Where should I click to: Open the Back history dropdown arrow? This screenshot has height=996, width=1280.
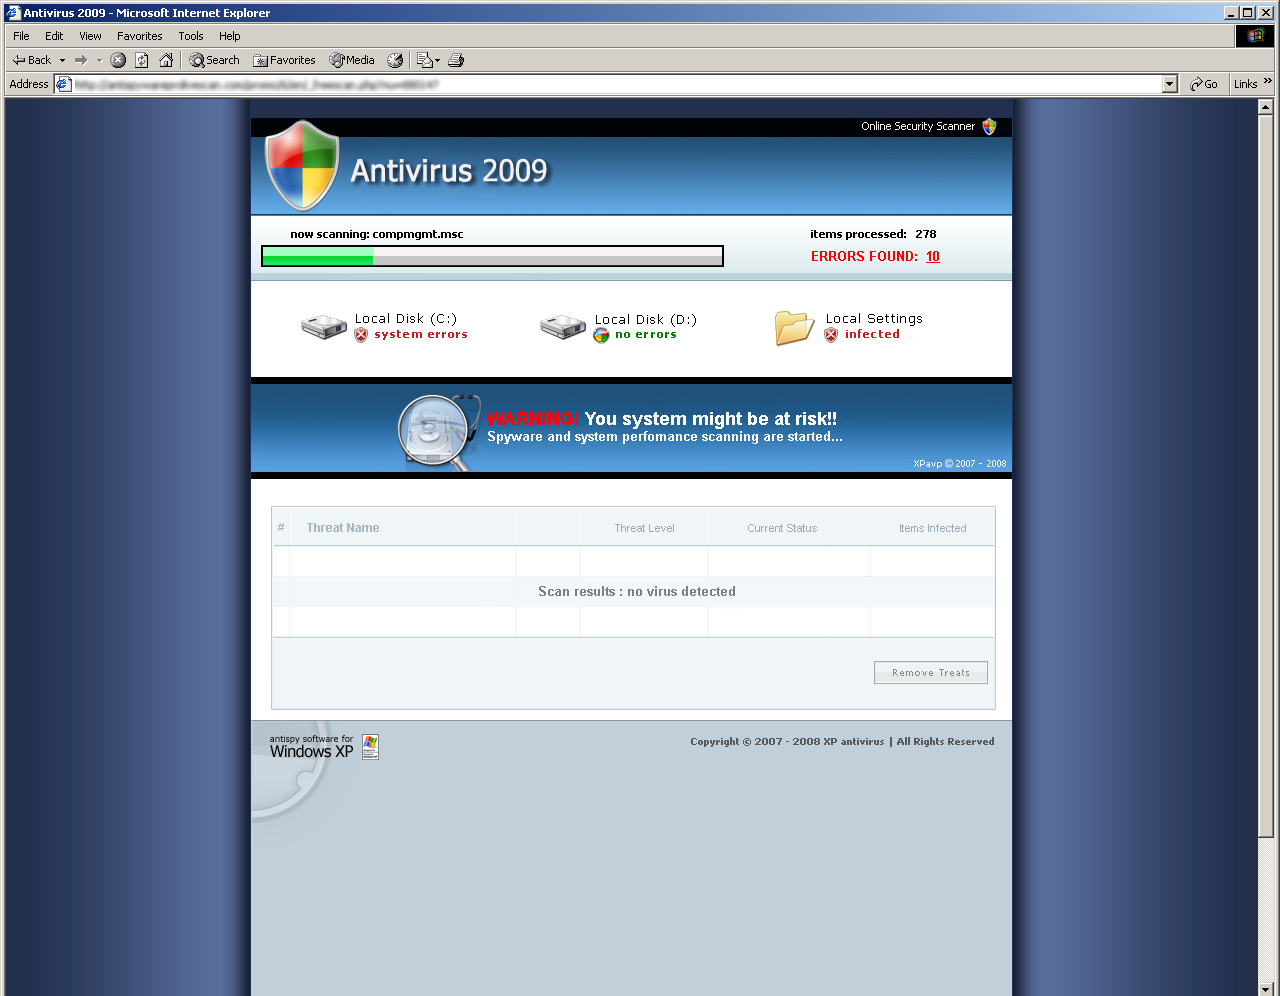(x=62, y=60)
